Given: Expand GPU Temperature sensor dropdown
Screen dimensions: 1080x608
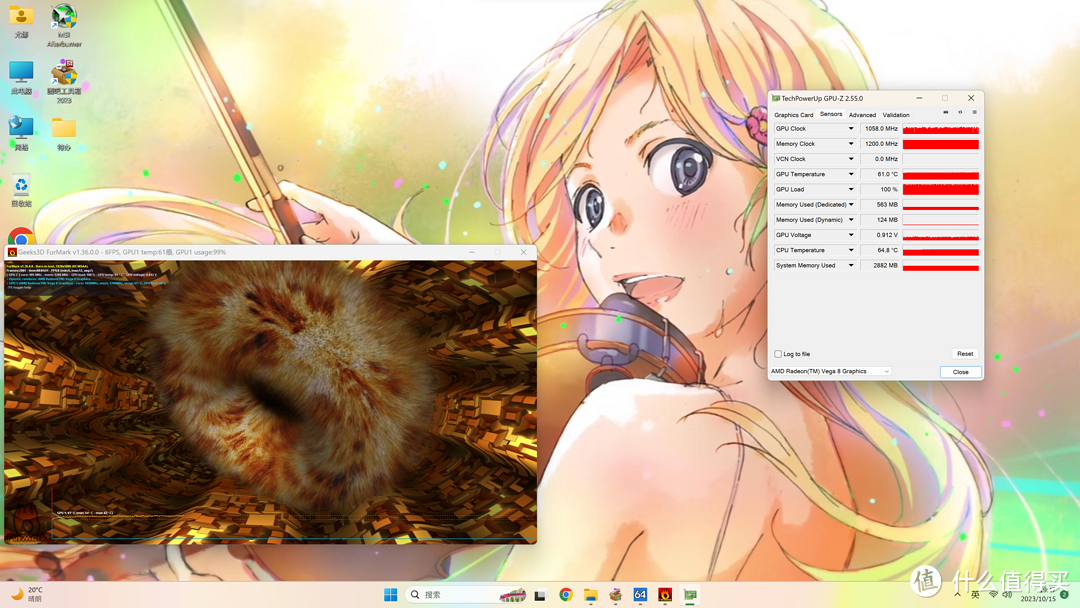Looking at the screenshot, I should pyautogui.click(x=851, y=174).
